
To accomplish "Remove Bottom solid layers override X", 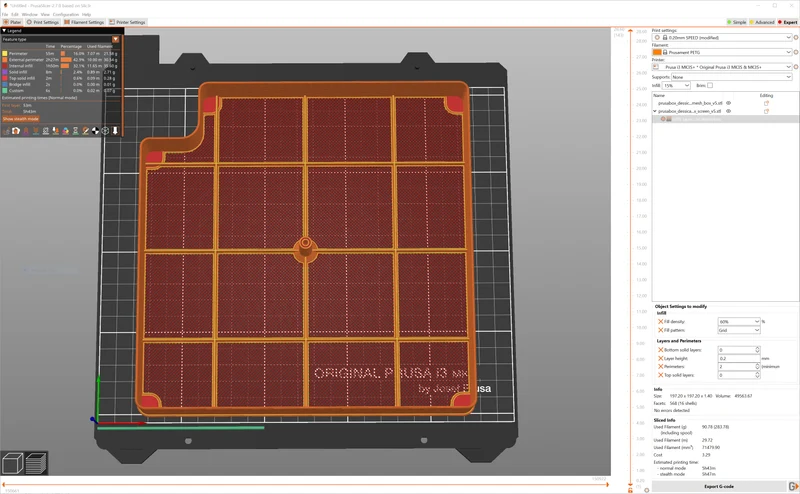I will 661,350.
